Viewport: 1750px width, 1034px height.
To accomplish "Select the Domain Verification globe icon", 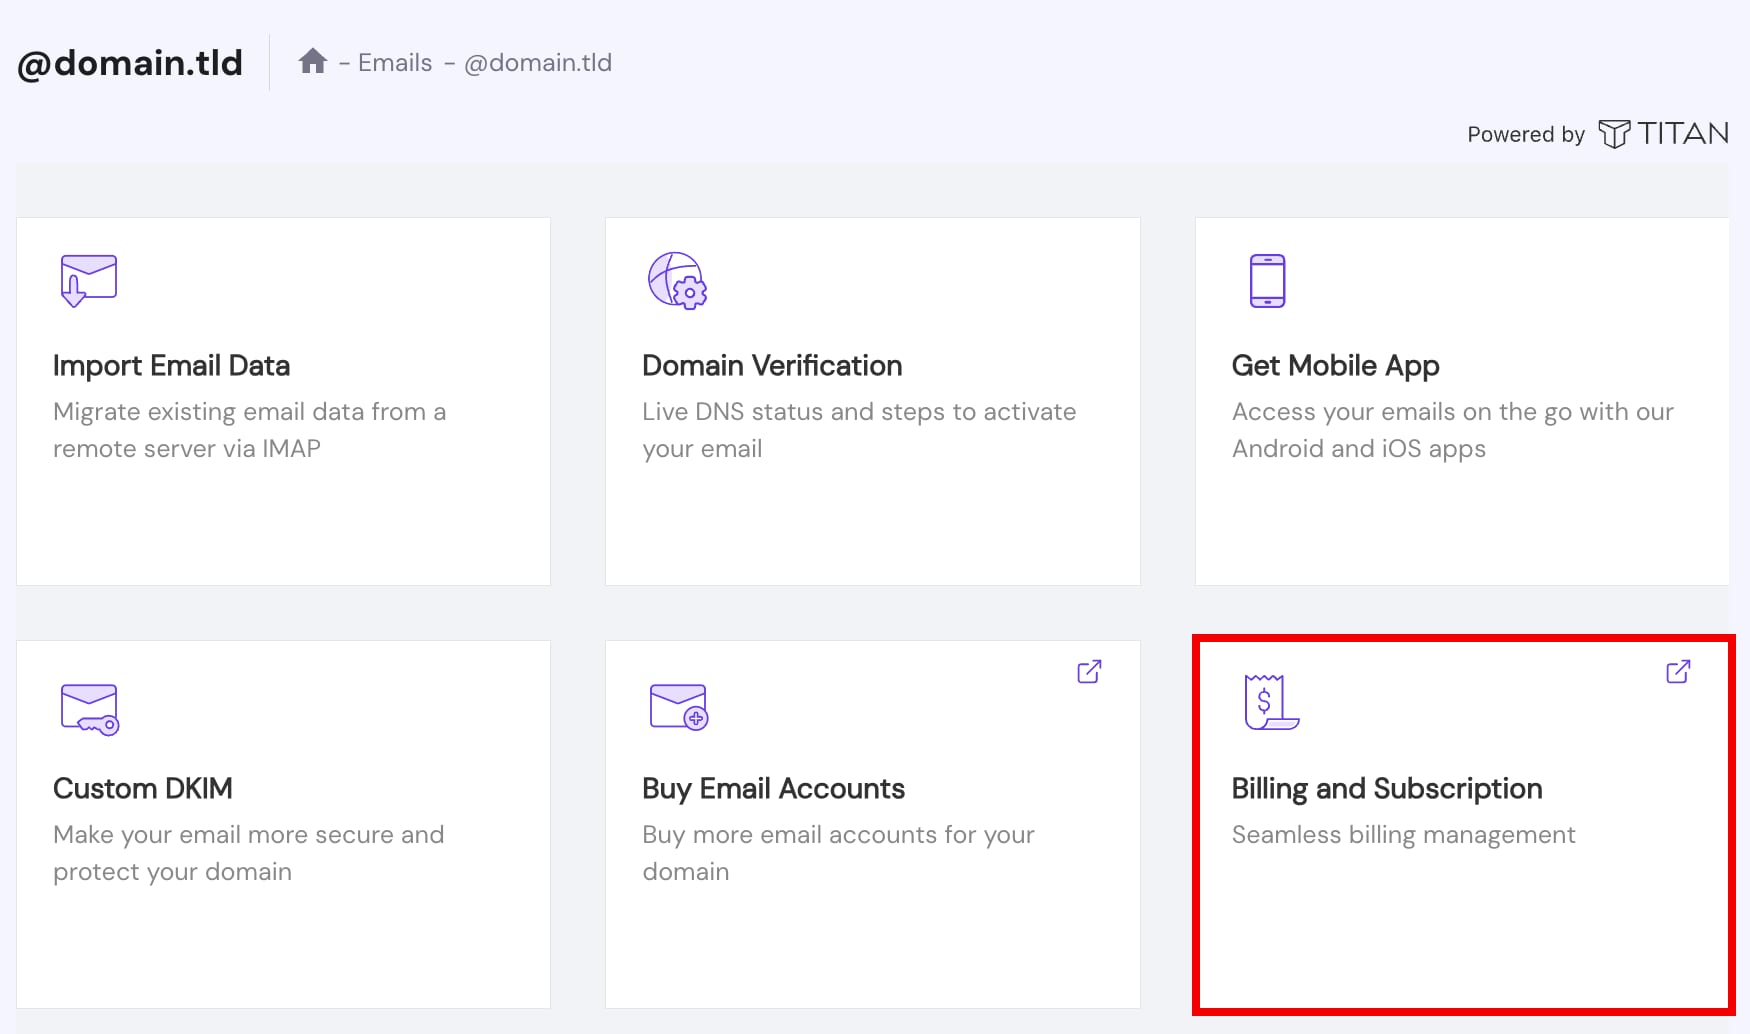I will pyautogui.click(x=678, y=281).
